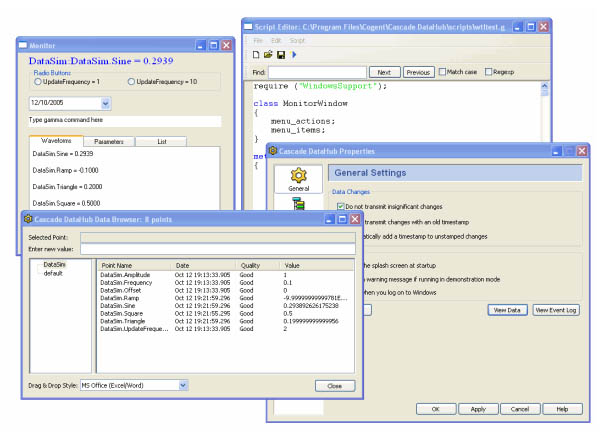The image size is (606, 442).
Task: Click the View Data button
Action: click(x=507, y=310)
